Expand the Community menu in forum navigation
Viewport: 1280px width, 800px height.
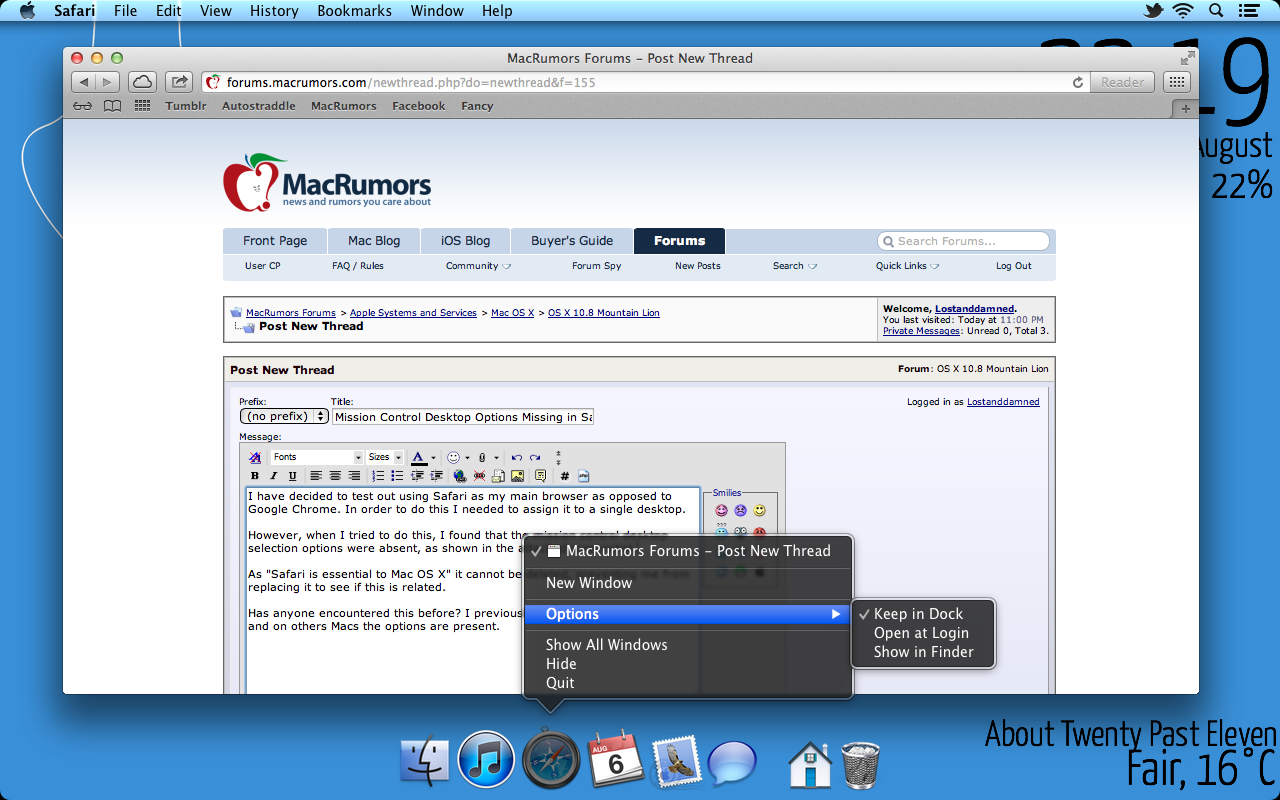pyautogui.click(x=478, y=266)
